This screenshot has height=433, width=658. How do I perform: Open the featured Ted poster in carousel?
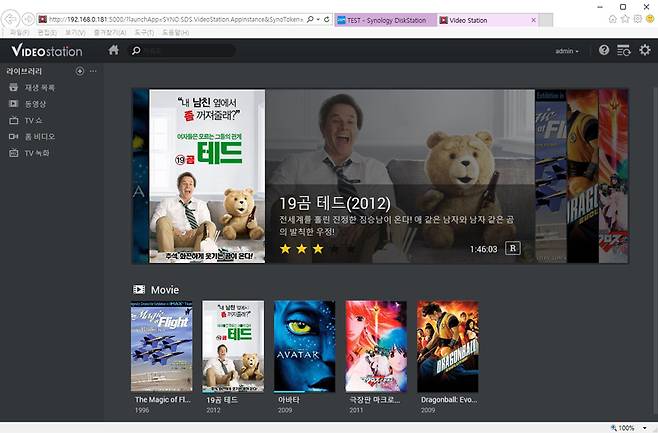click(x=207, y=176)
